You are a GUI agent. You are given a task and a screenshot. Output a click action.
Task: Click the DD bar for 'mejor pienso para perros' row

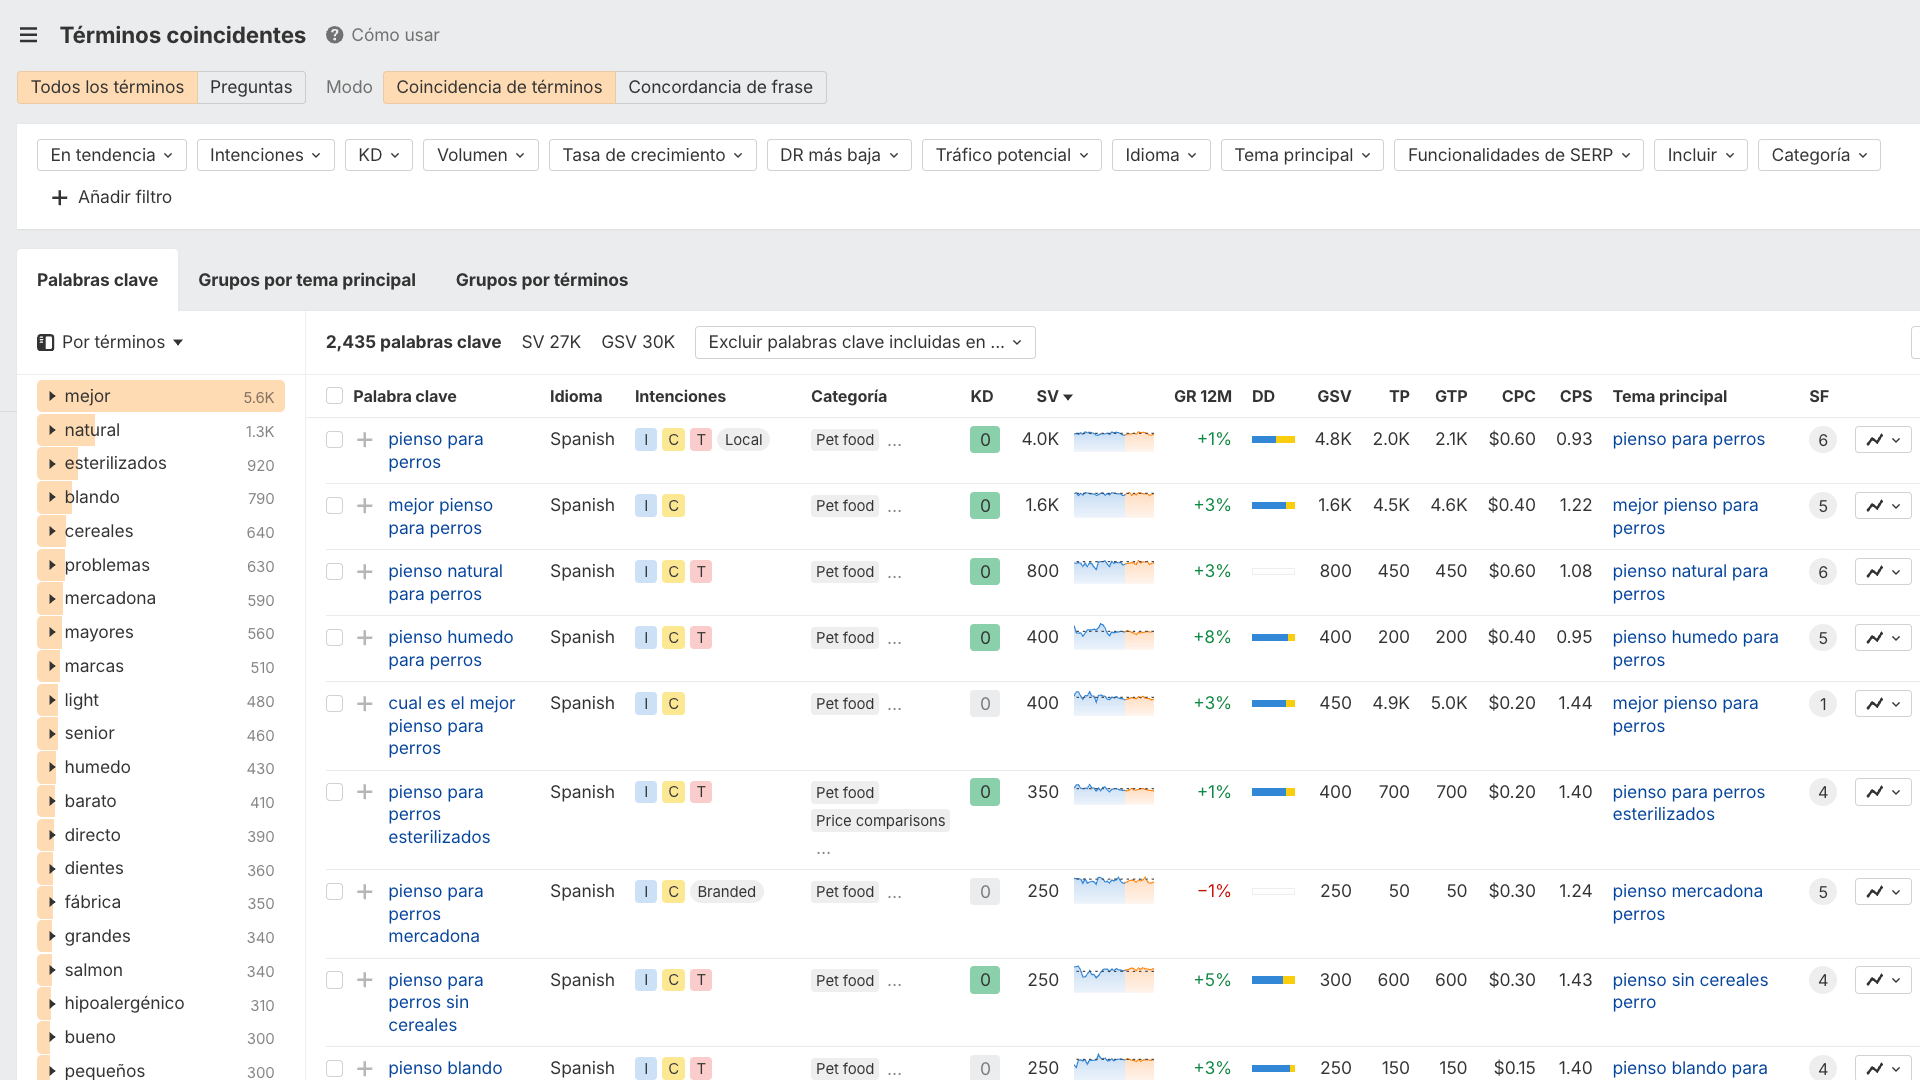coord(1273,506)
